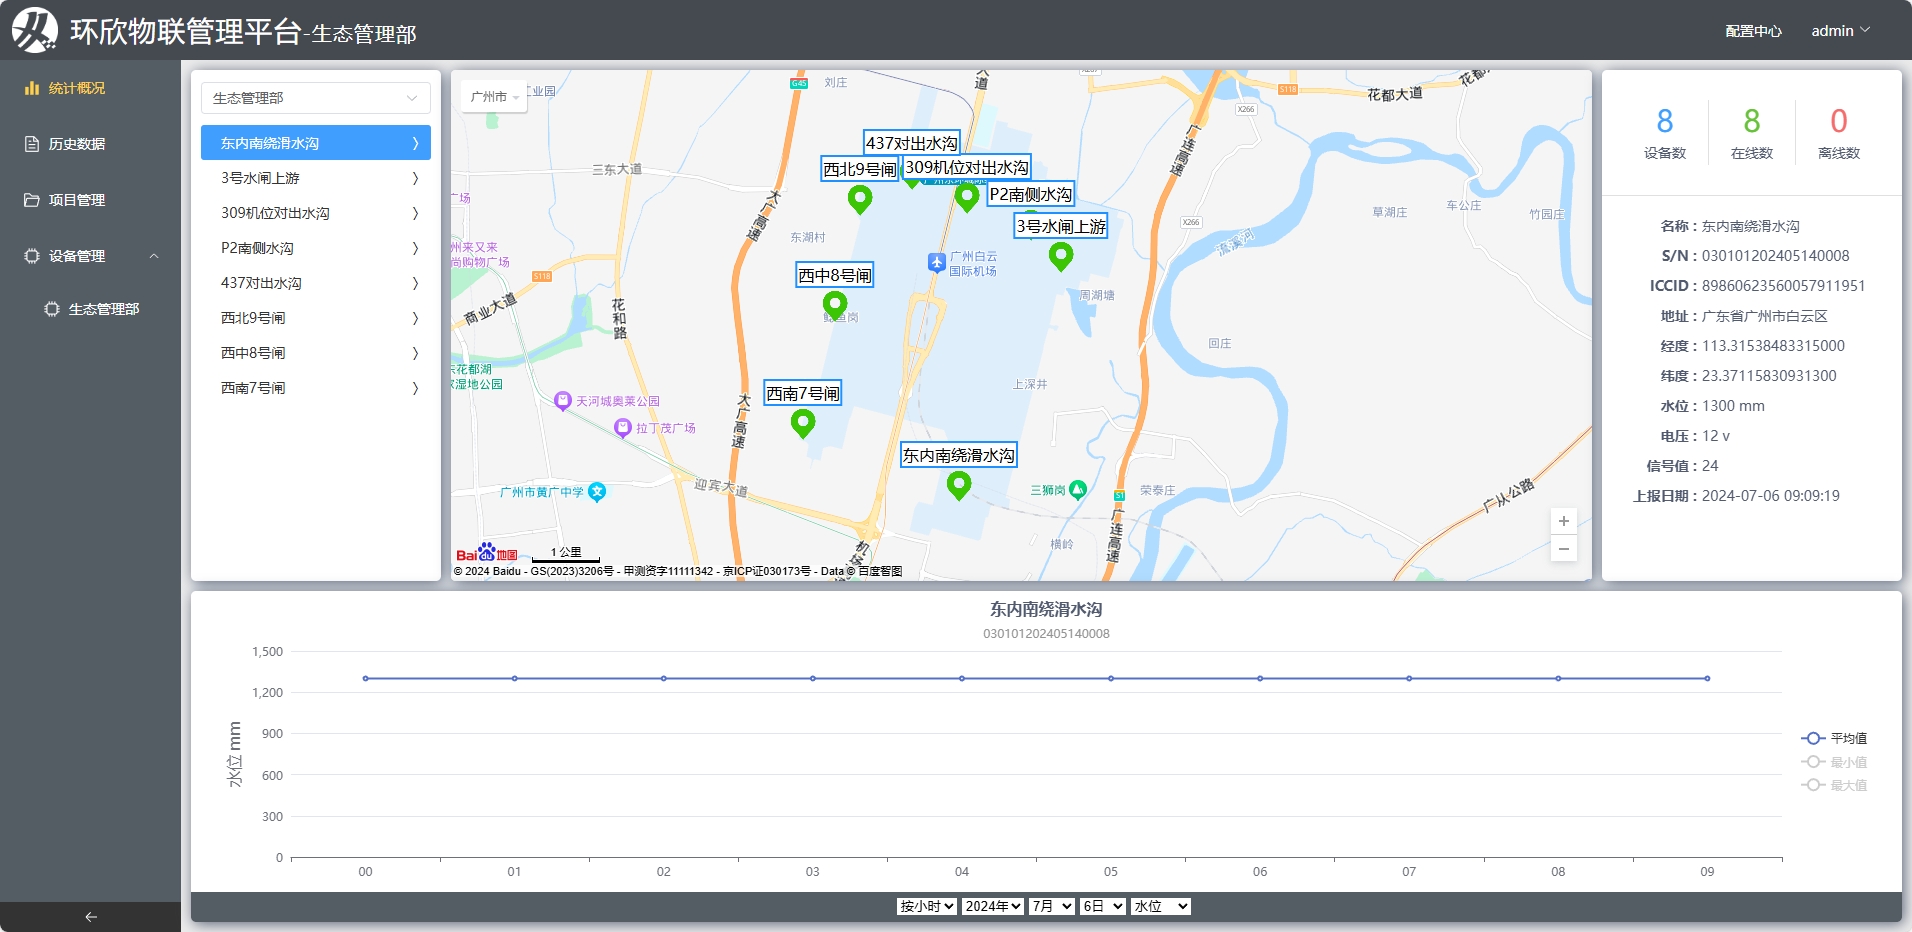Click map marker under 西中8号闸
The width and height of the screenshot is (1912, 932).
[835, 304]
